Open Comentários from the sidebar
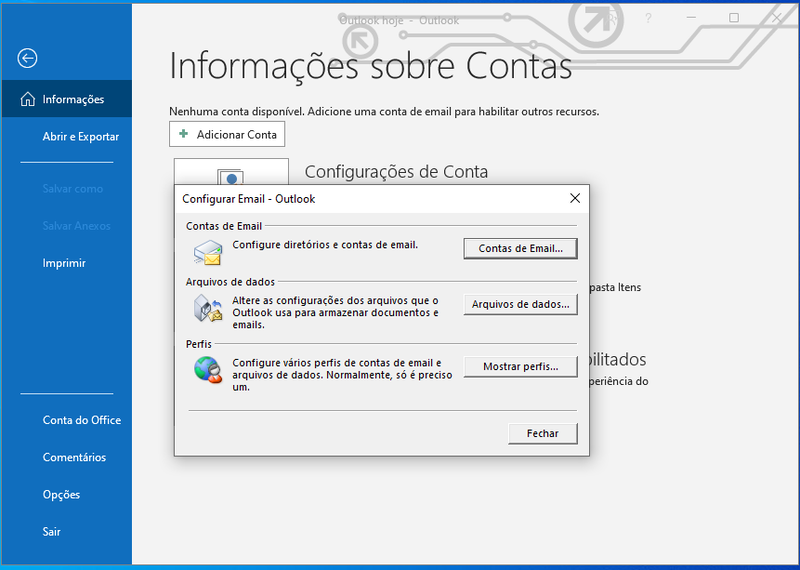 pyautogui.click(x=74, y=457)
